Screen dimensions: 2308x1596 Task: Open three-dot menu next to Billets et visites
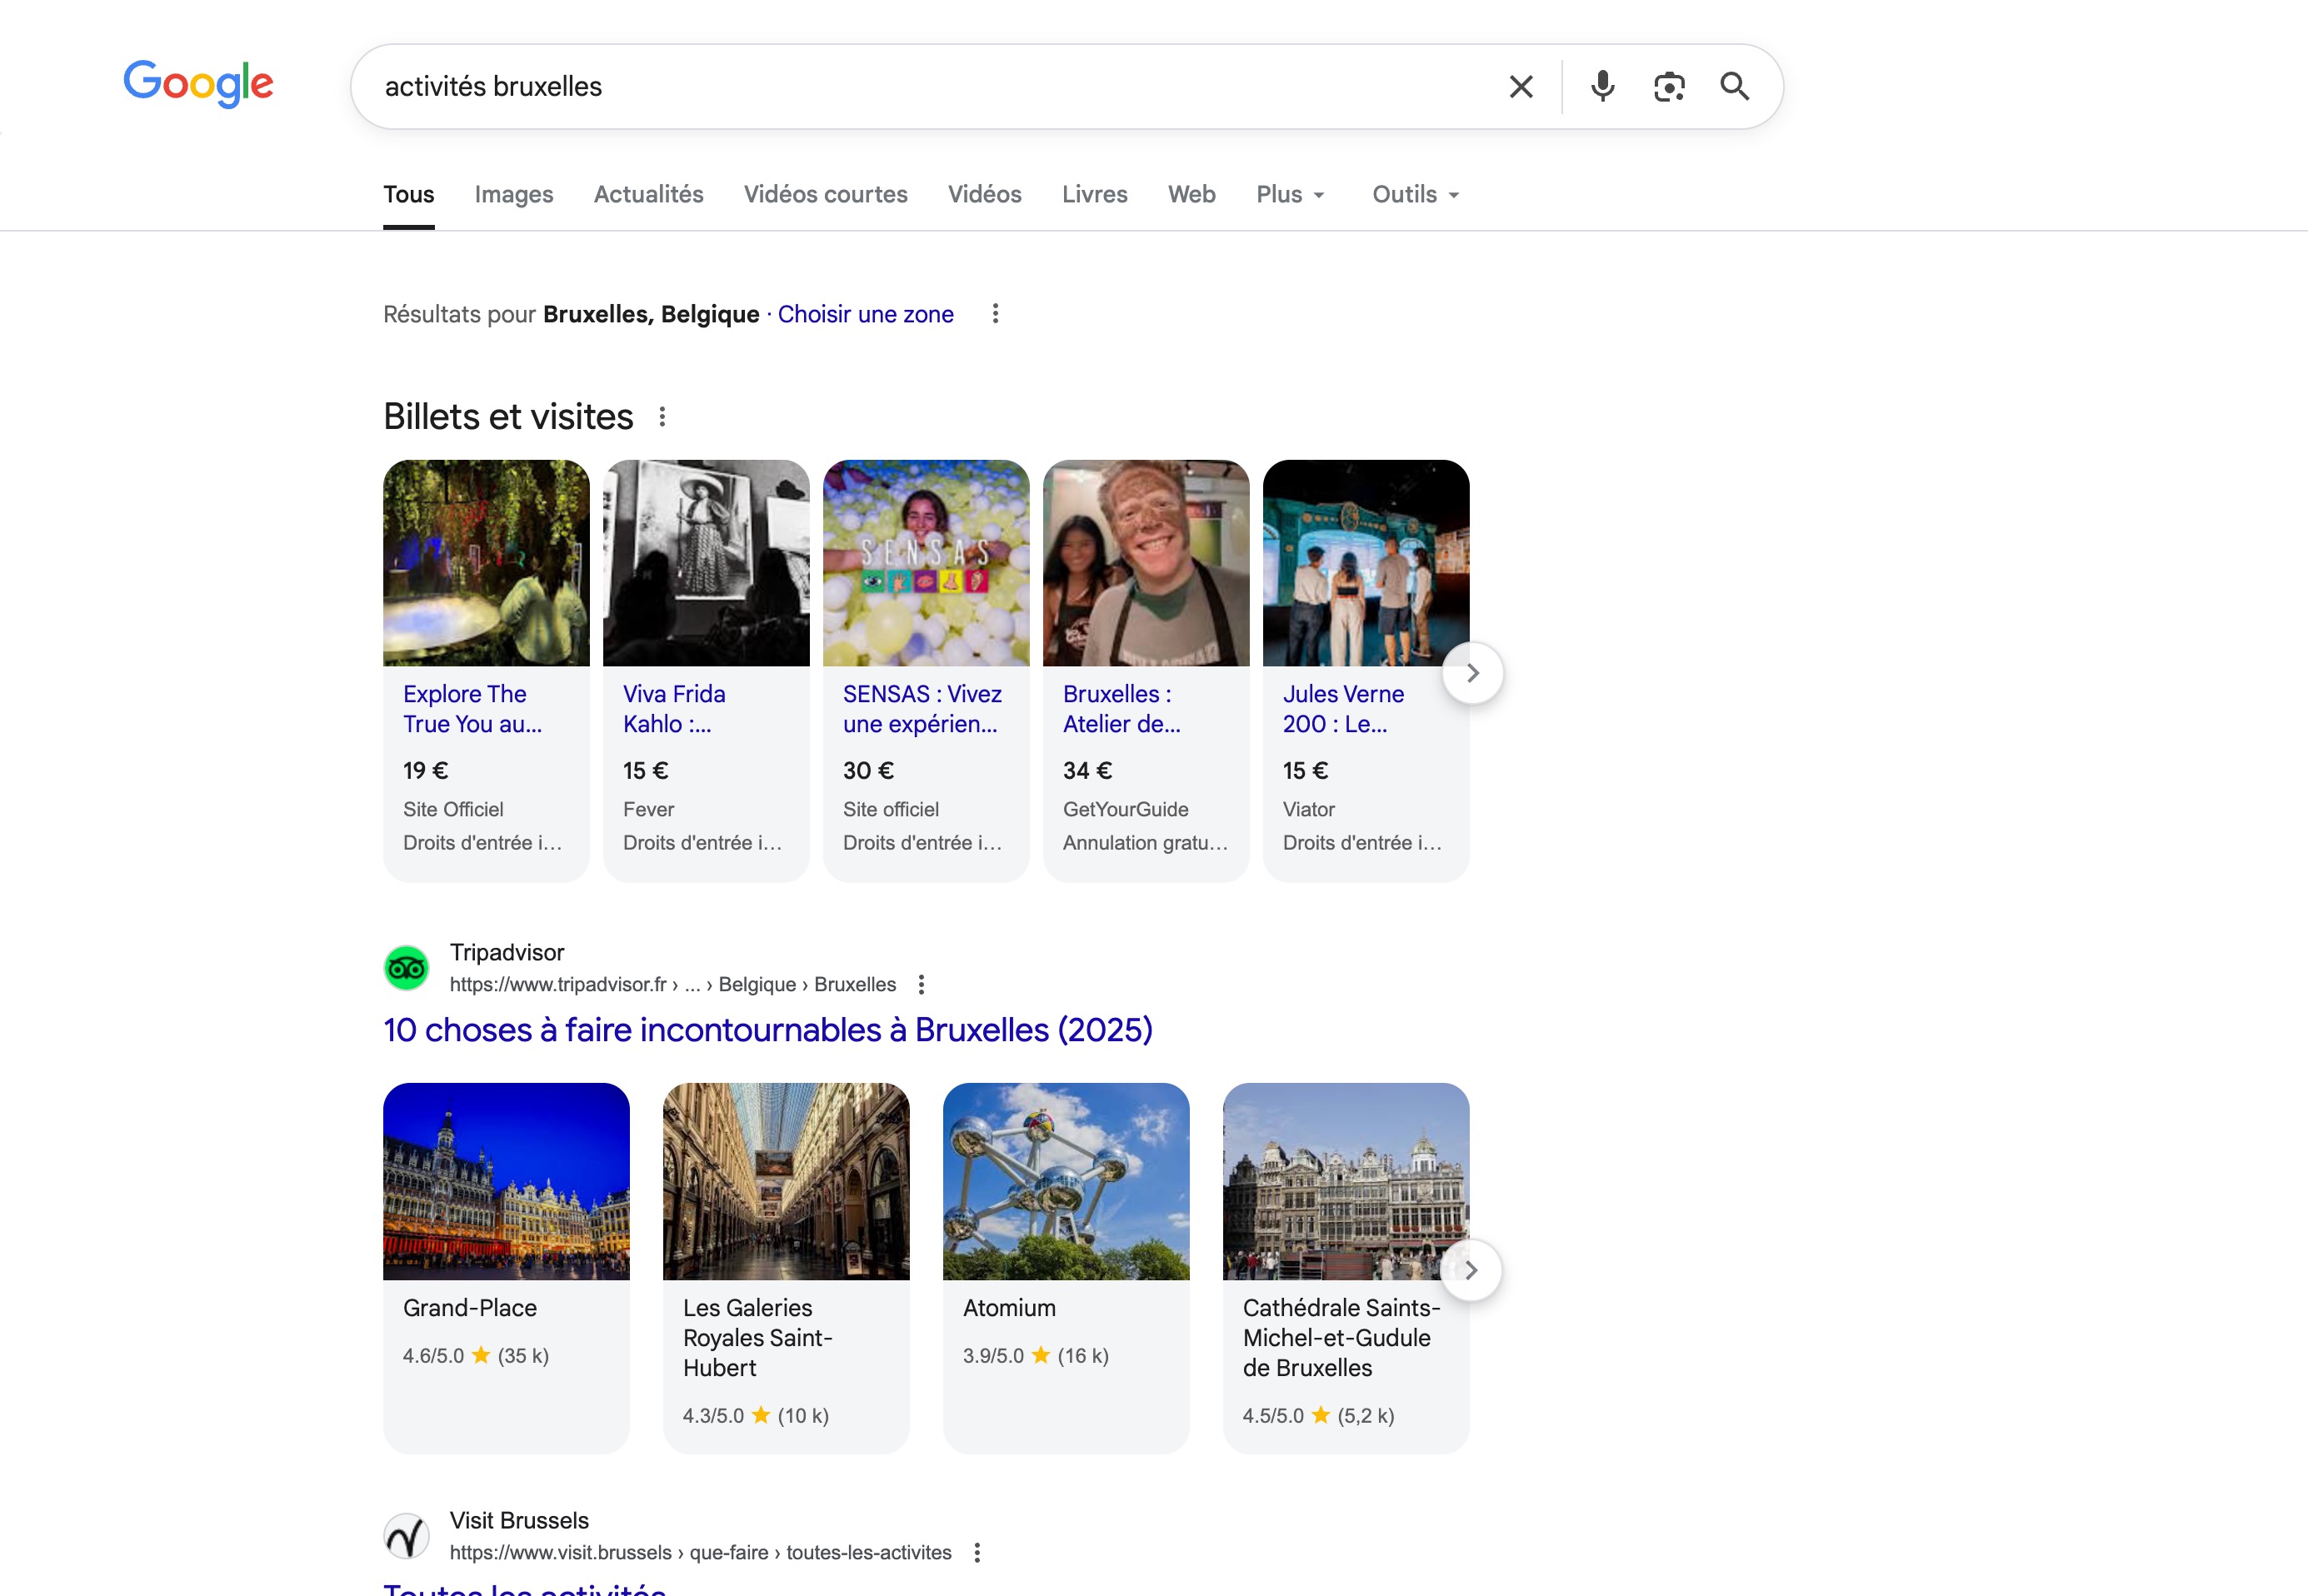point(662,417)
